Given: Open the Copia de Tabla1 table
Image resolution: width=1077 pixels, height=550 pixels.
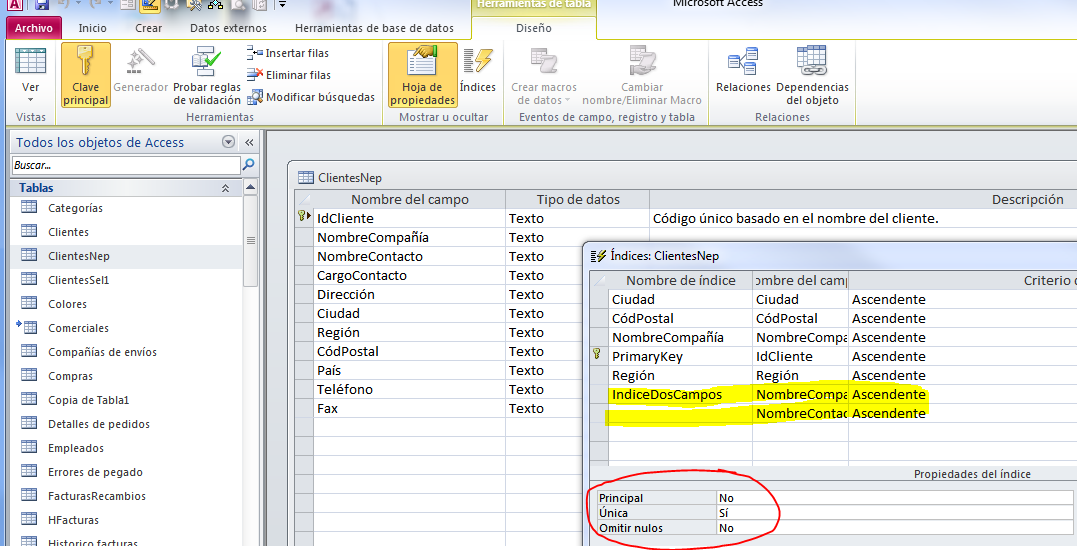Looking at the screenshot, I should 89,400.
